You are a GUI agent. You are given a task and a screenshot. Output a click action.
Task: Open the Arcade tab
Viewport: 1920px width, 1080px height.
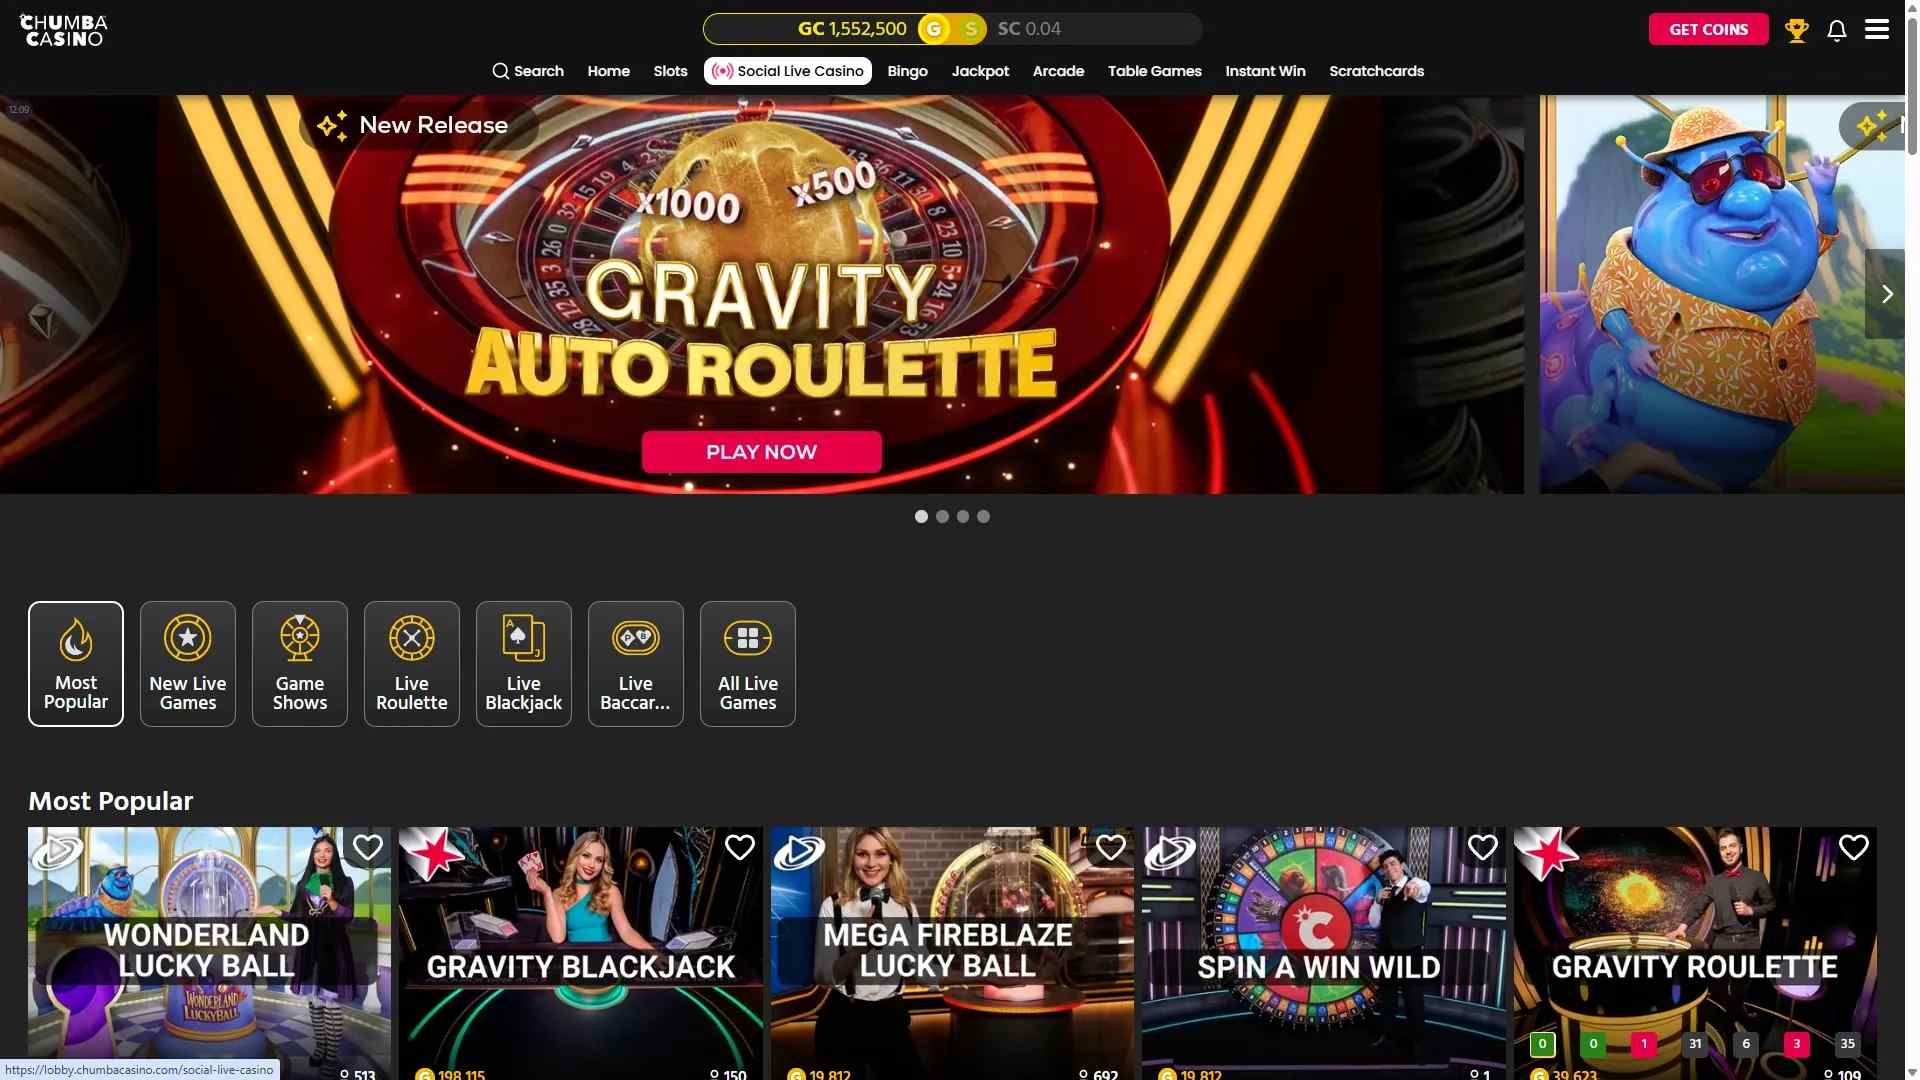tap(1058, 71)
